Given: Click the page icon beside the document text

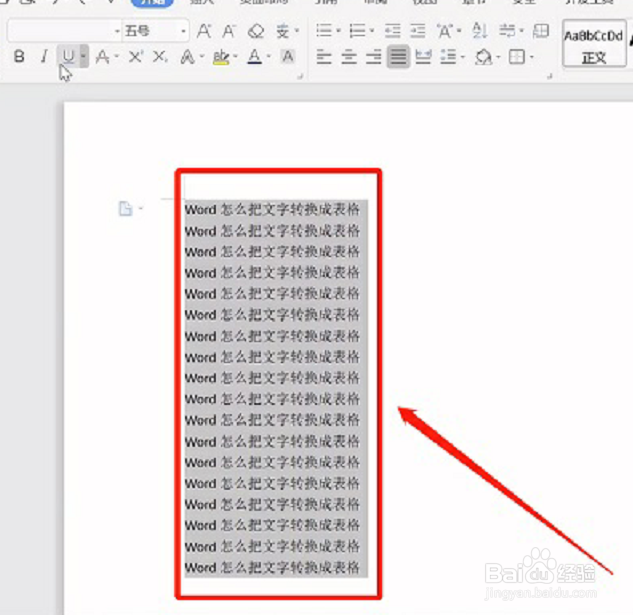Looking at the screenshot, I should coord(125,209).
